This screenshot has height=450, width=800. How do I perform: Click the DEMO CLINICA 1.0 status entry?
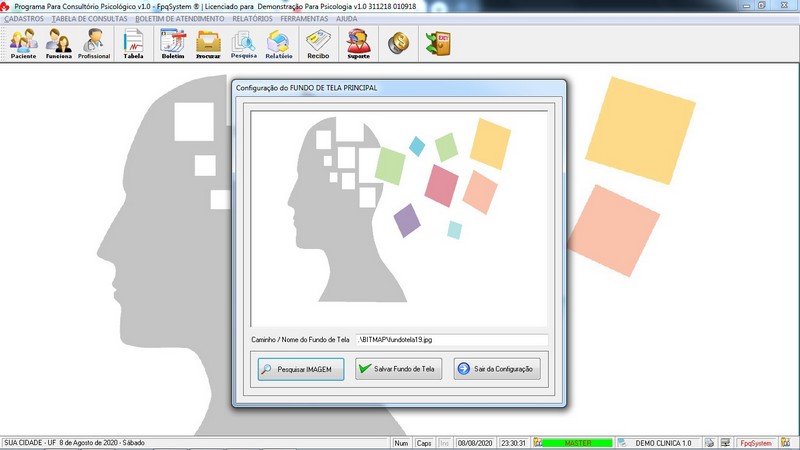(663, 443)
